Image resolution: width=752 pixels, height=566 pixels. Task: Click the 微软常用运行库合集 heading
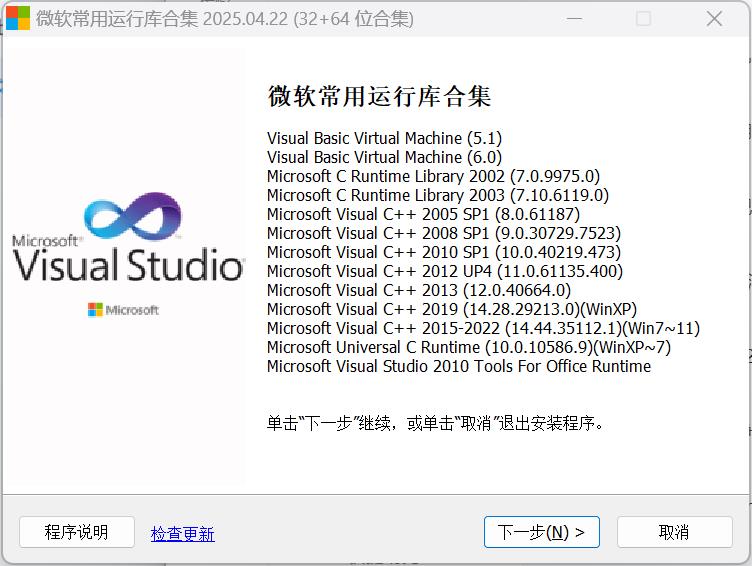click(x=379, y=96)
